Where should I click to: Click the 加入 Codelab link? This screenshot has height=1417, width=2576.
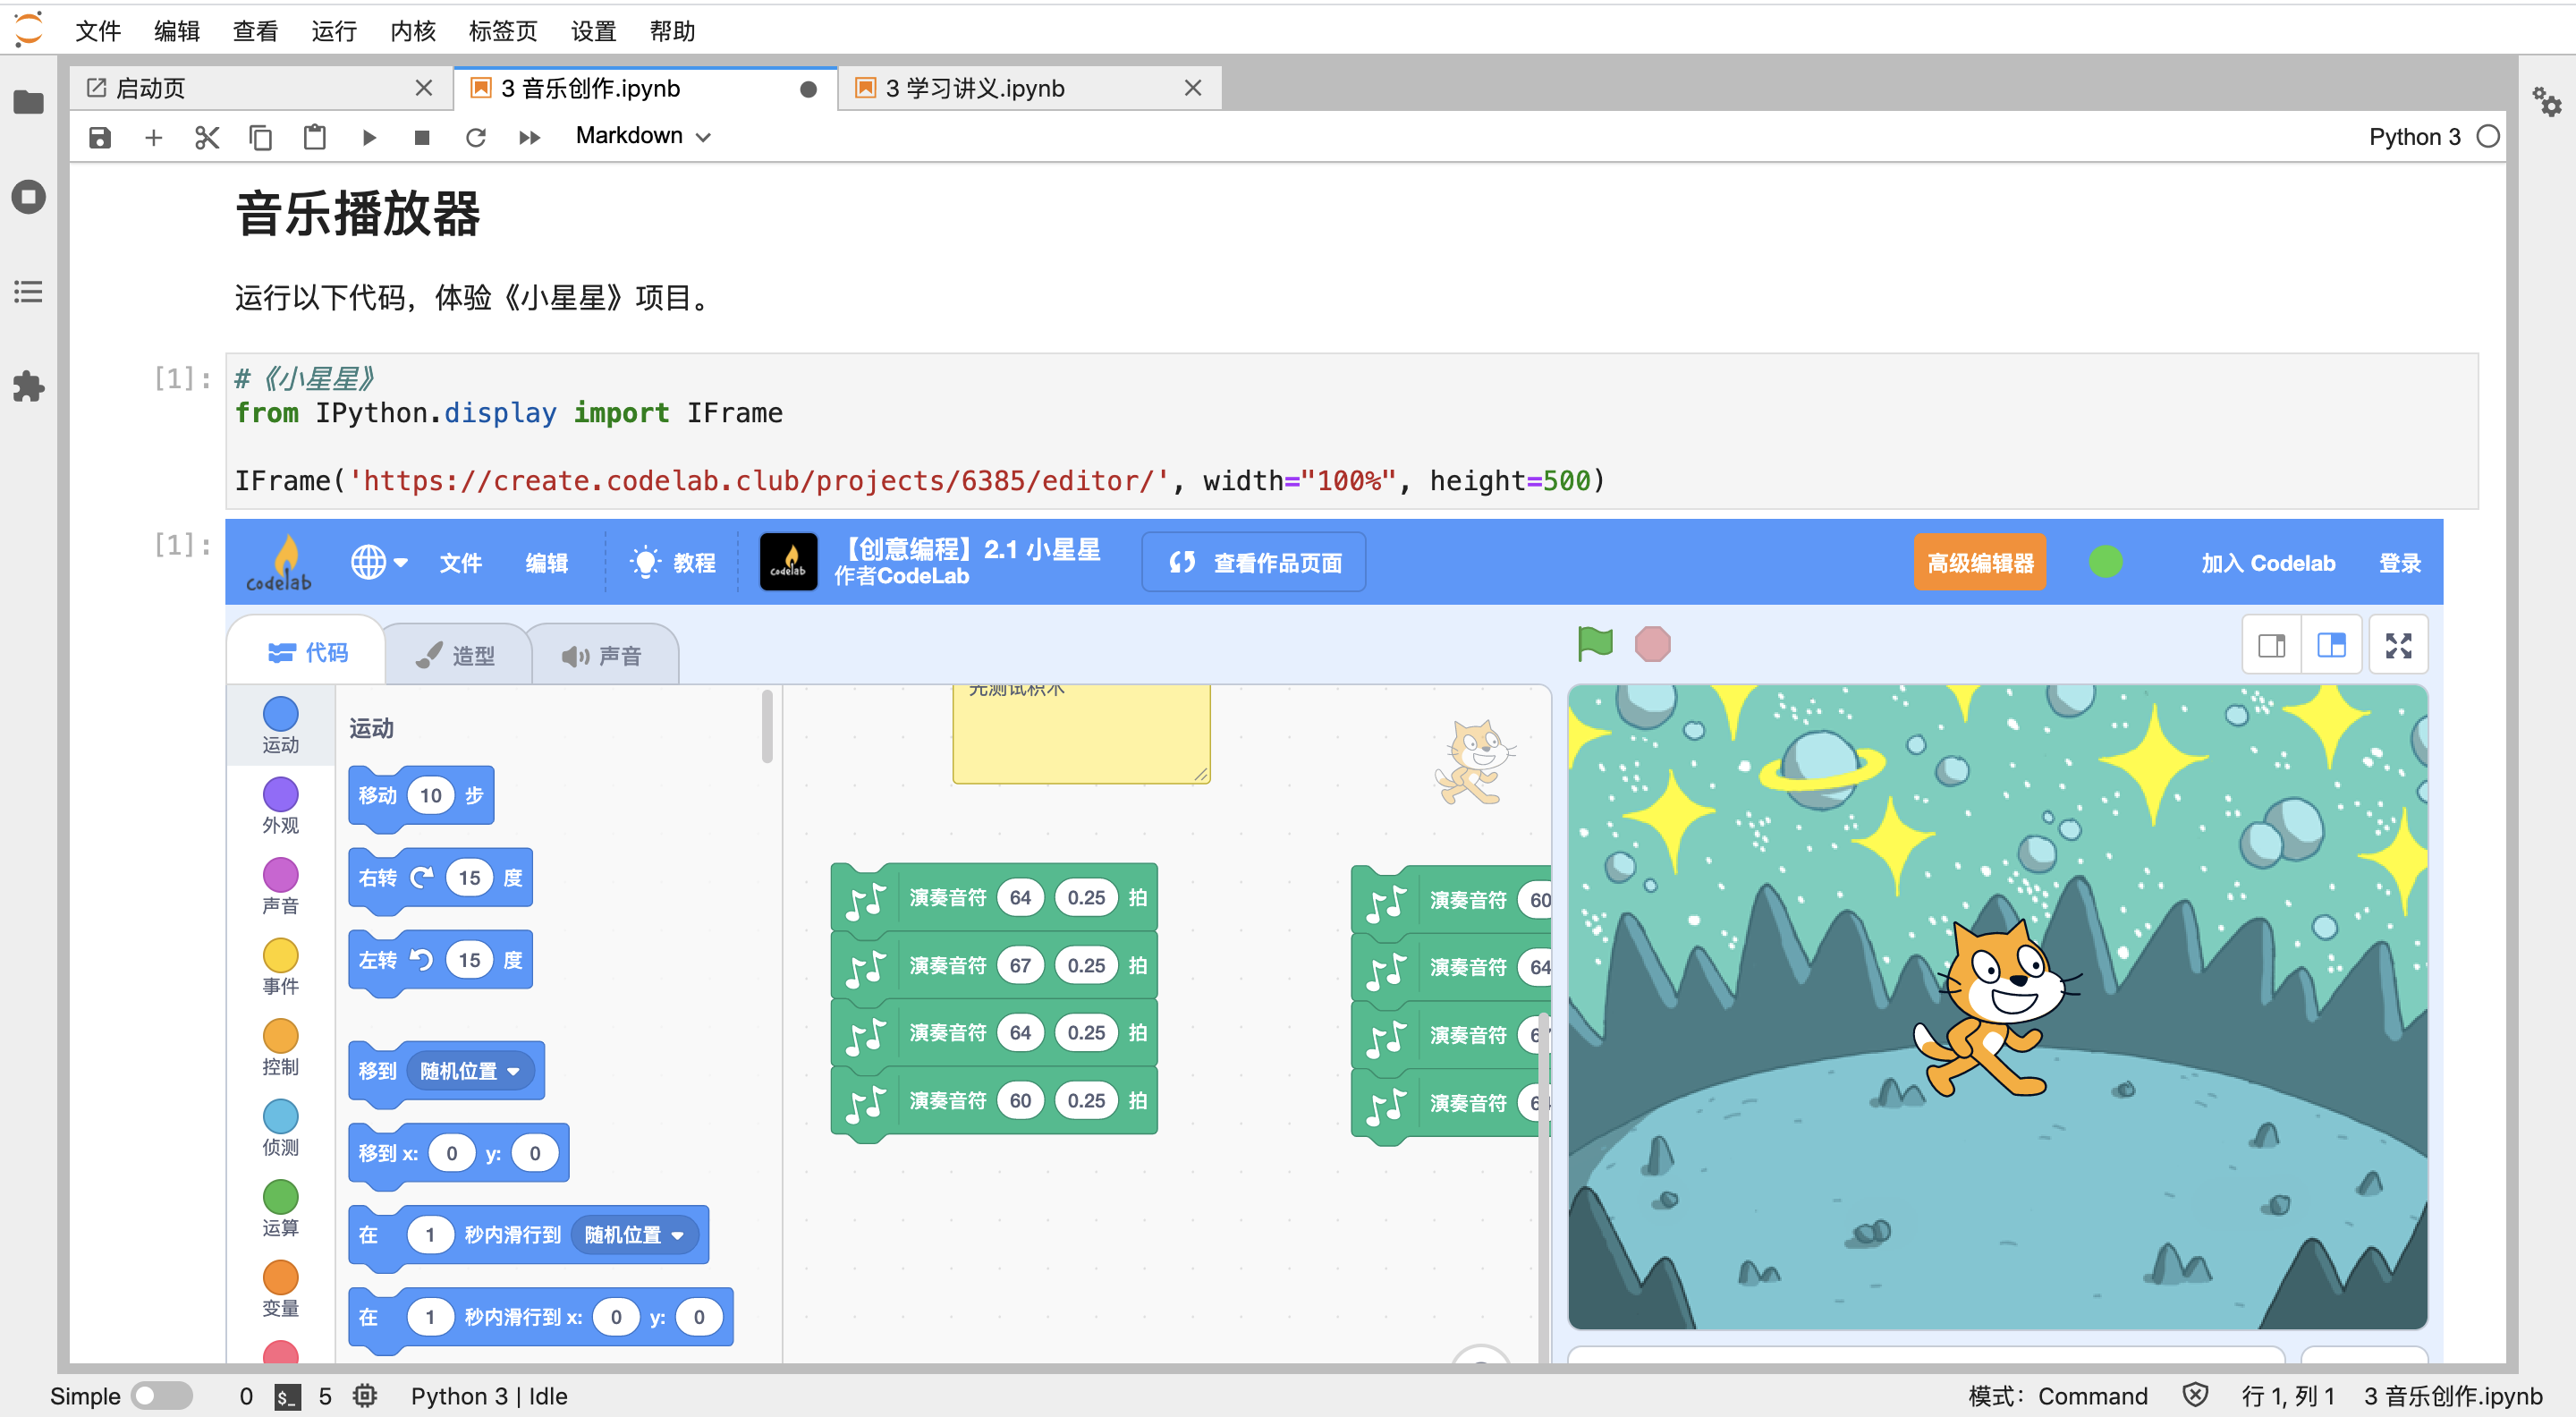(x=2268, y=563)
